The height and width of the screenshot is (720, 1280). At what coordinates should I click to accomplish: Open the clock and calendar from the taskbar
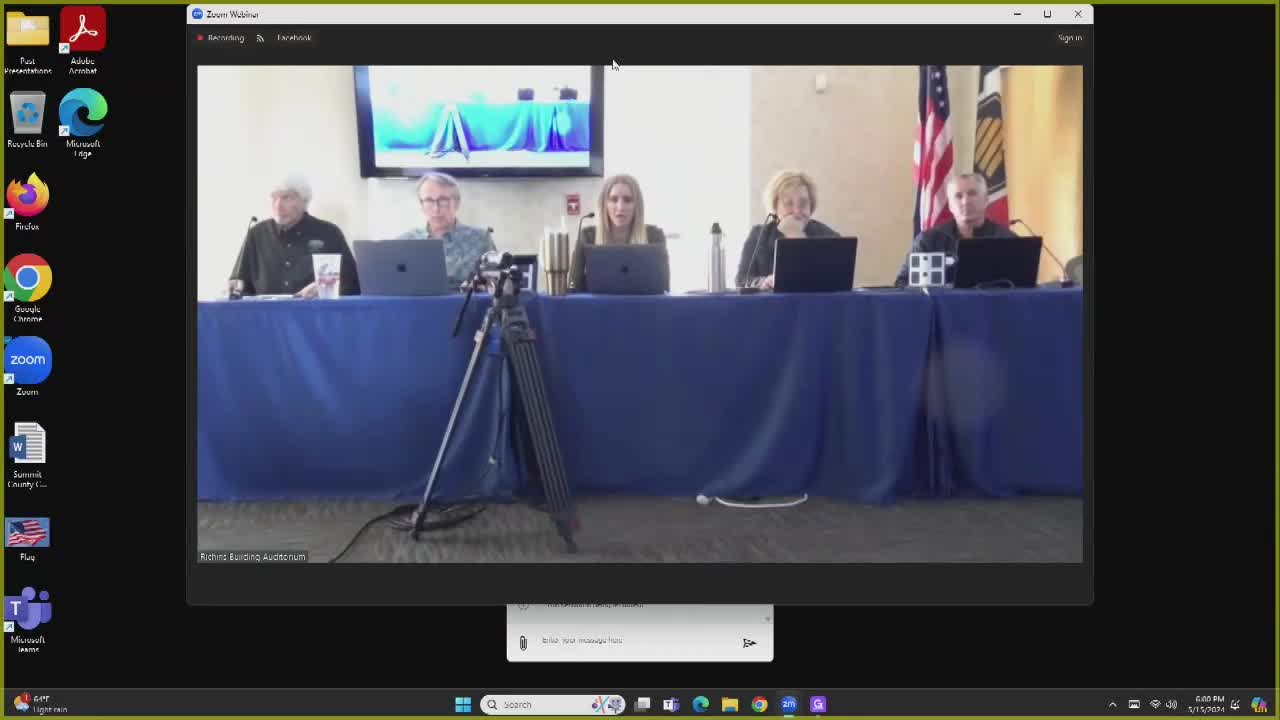[x=1209, y=704]
